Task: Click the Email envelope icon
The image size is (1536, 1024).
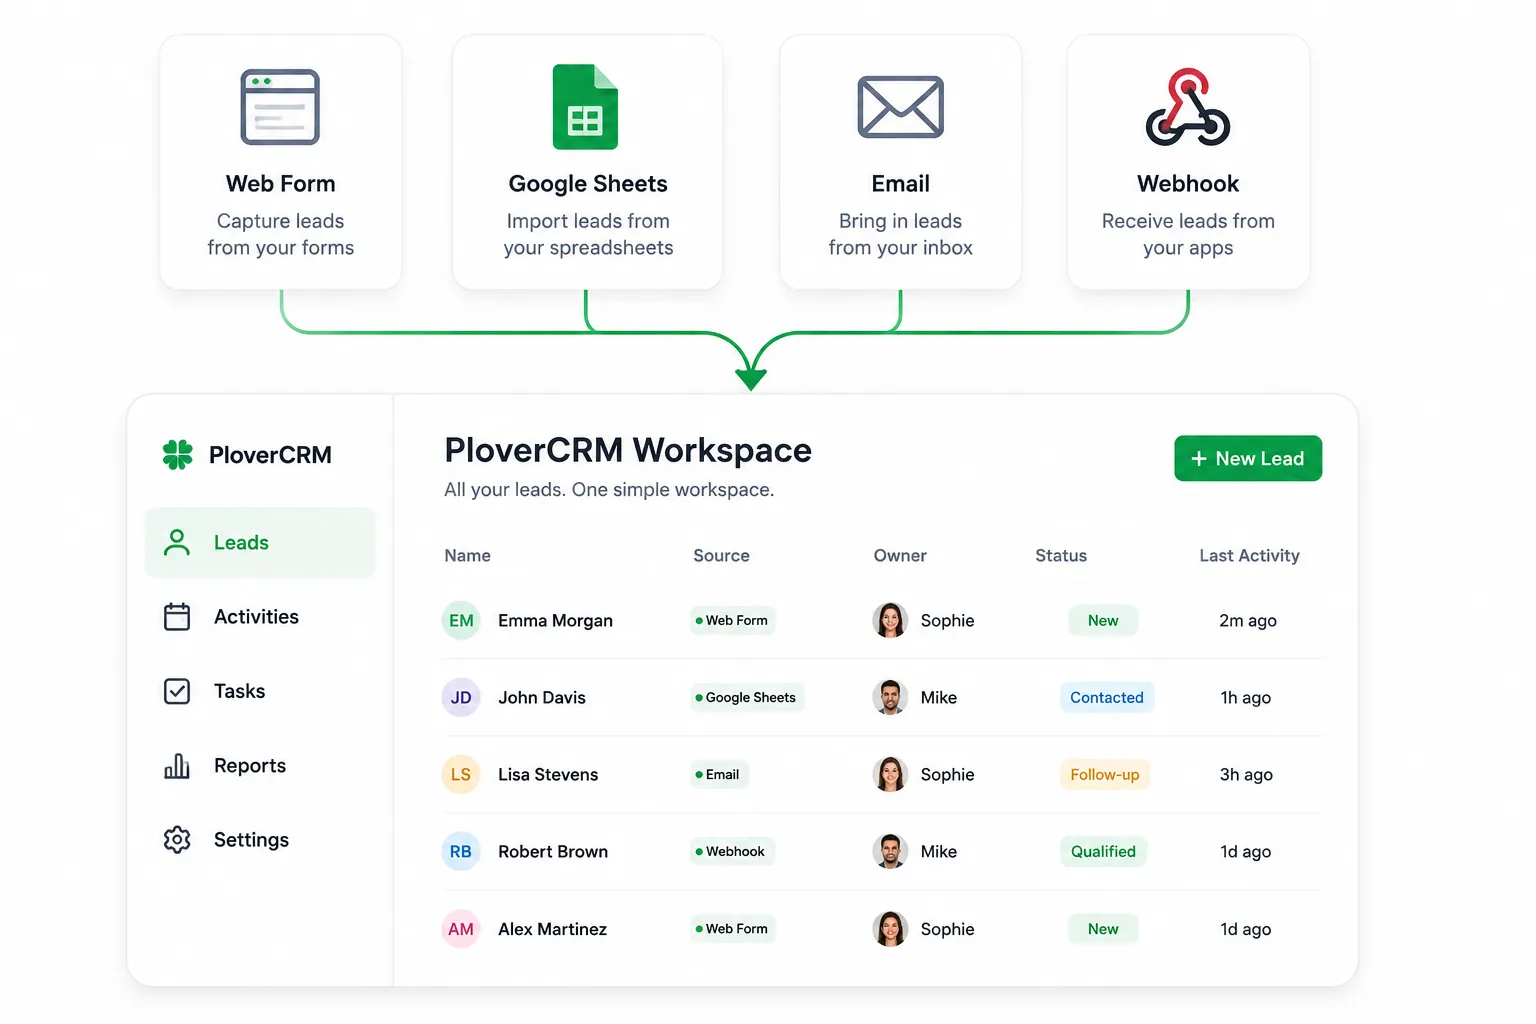Action: 900,107
